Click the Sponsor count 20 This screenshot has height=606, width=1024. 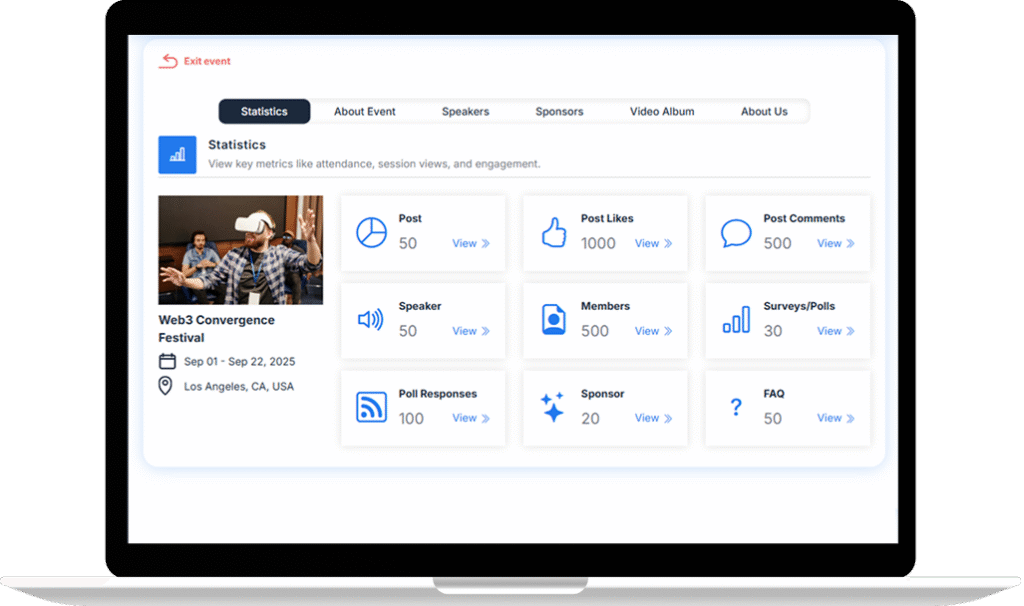[x=590, y=419]
